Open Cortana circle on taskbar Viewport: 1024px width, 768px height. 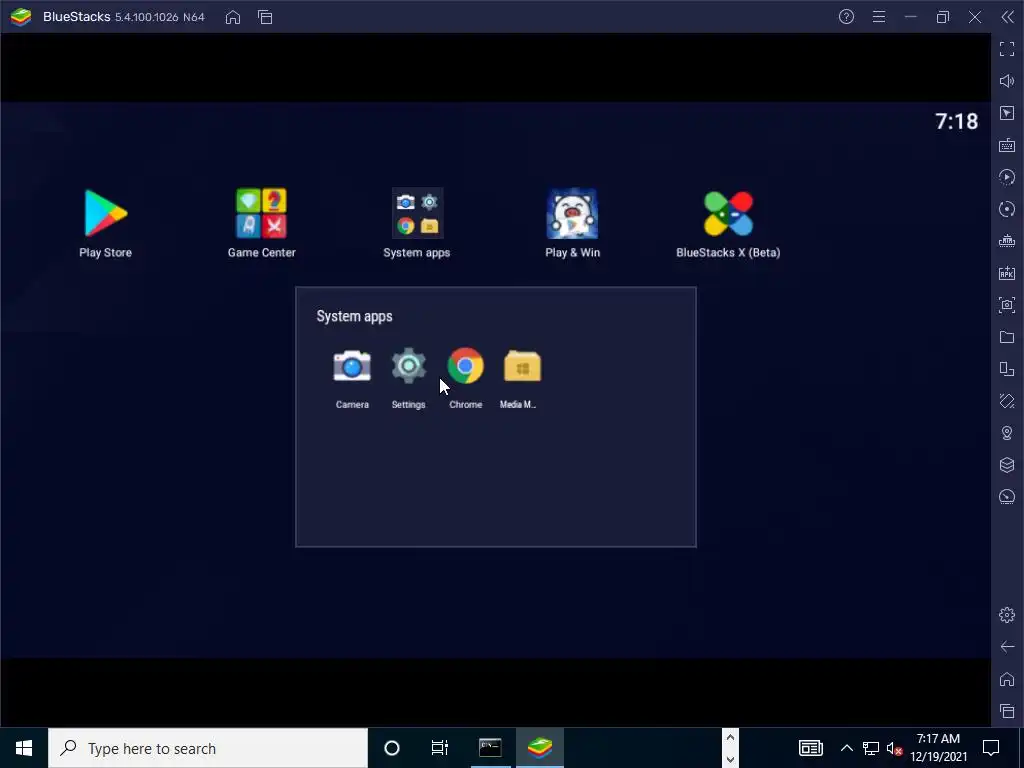point(392,748)
